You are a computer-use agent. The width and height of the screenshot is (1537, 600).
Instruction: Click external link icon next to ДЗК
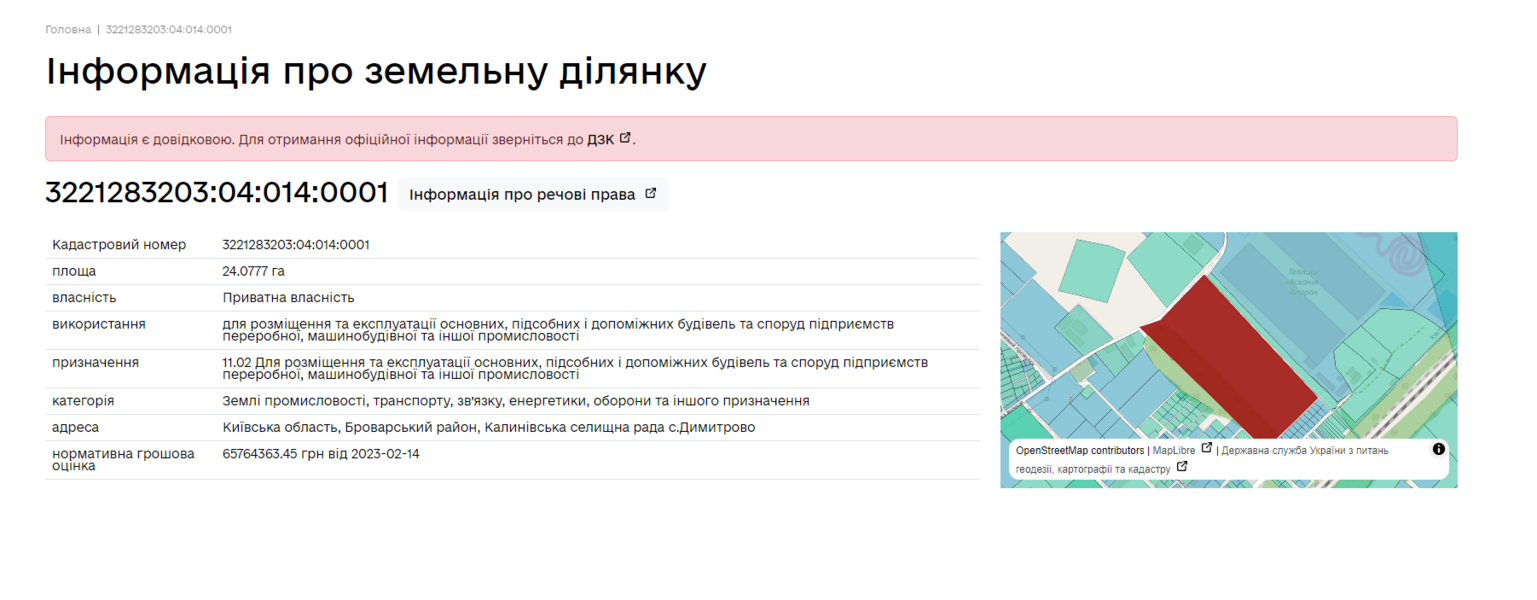[625, 138]
